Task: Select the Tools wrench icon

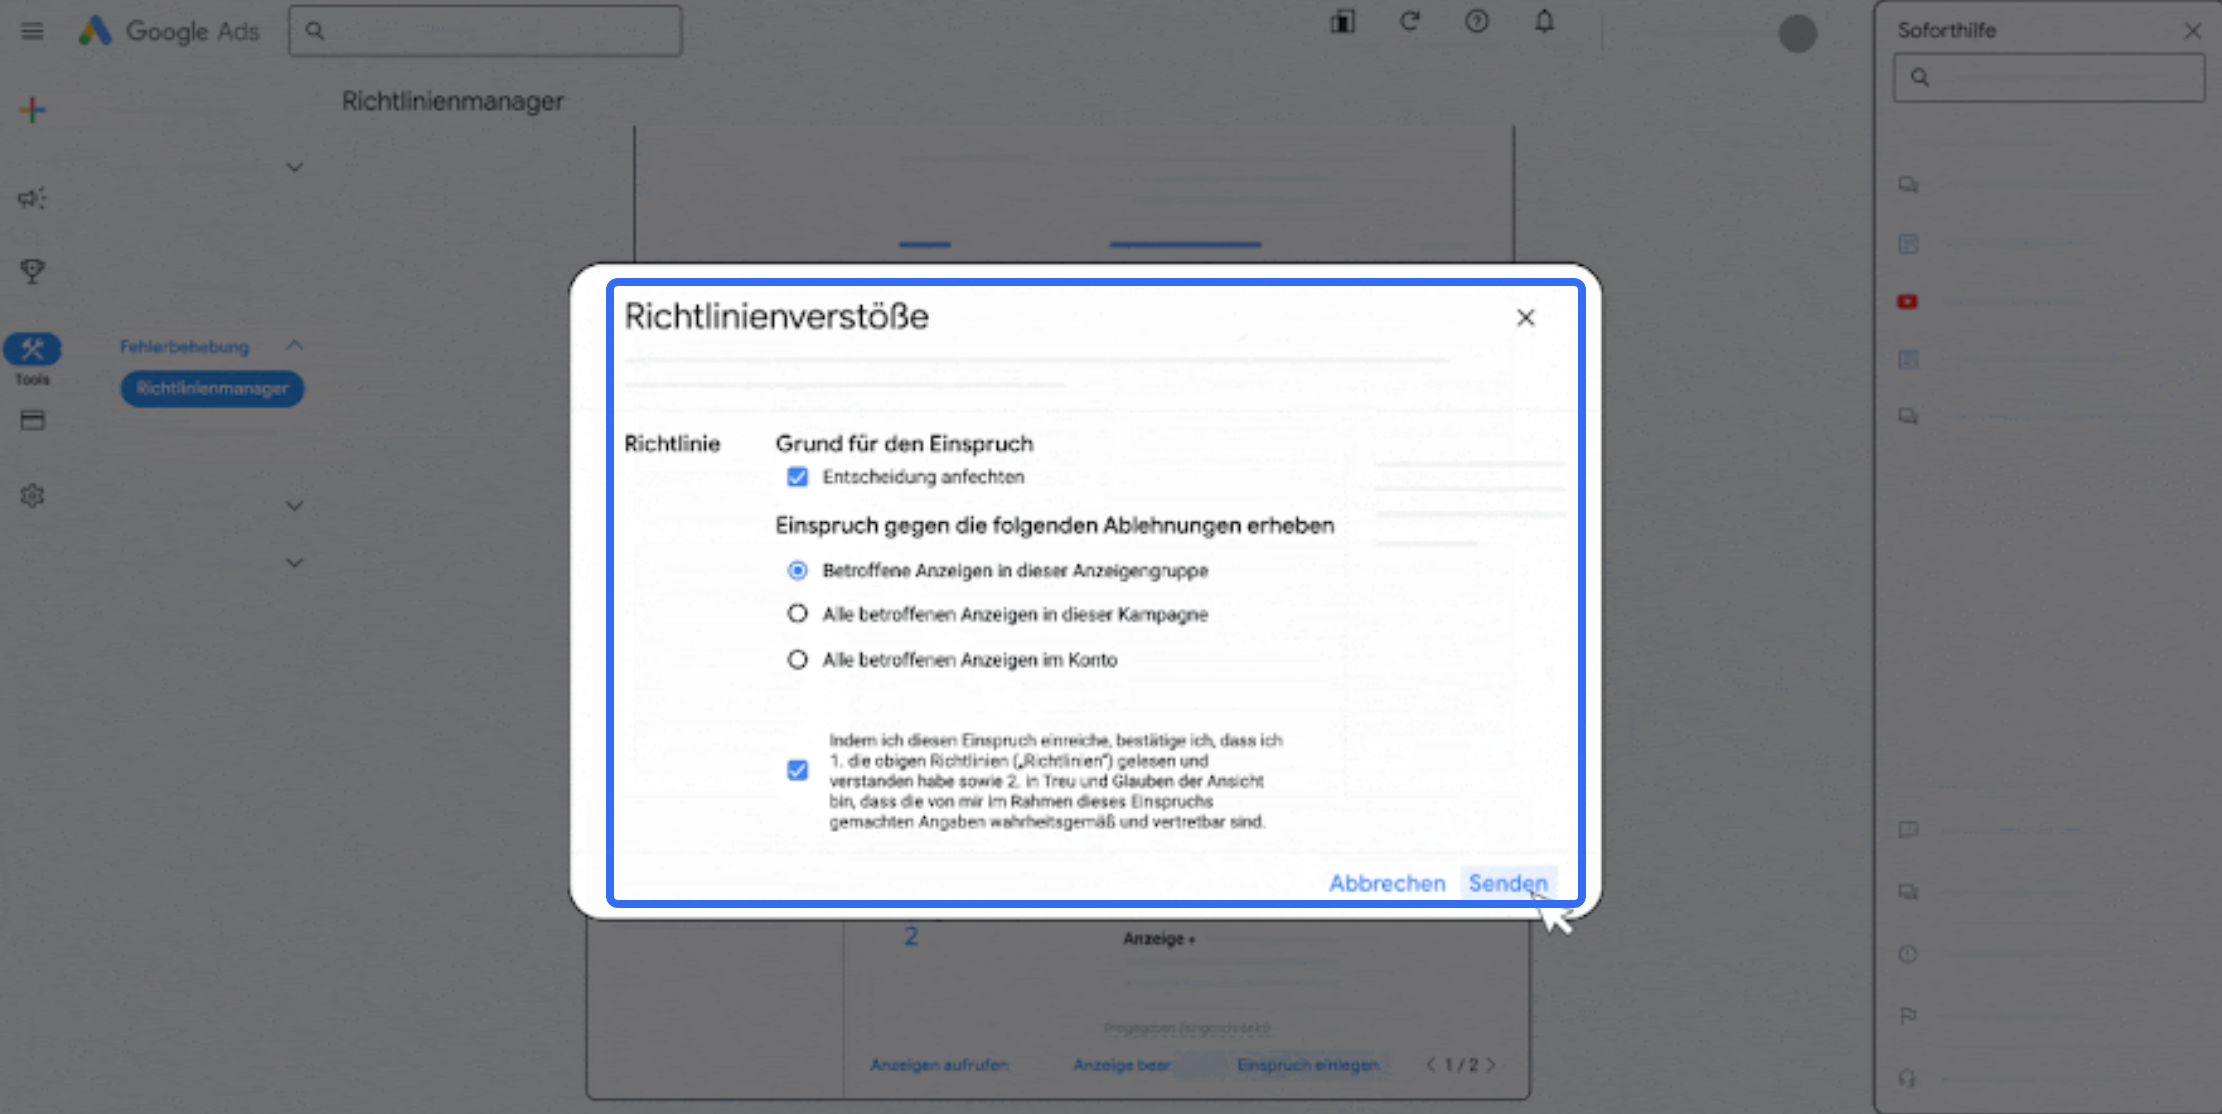Action: pyautogui.click(x=32, y=349)
